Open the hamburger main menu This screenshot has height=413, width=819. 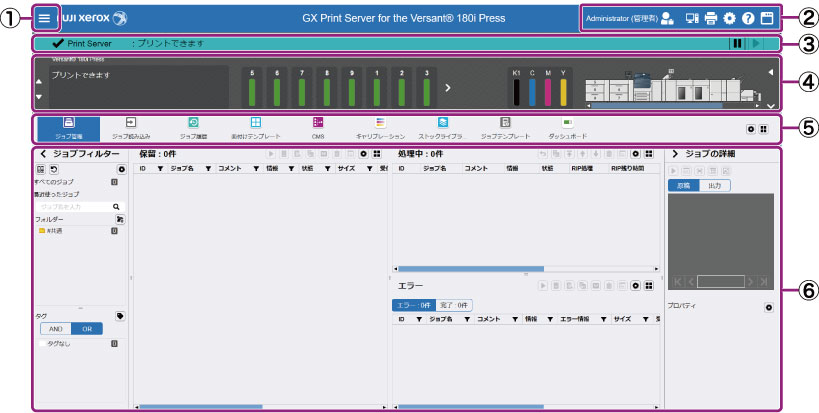pos(44,18)
